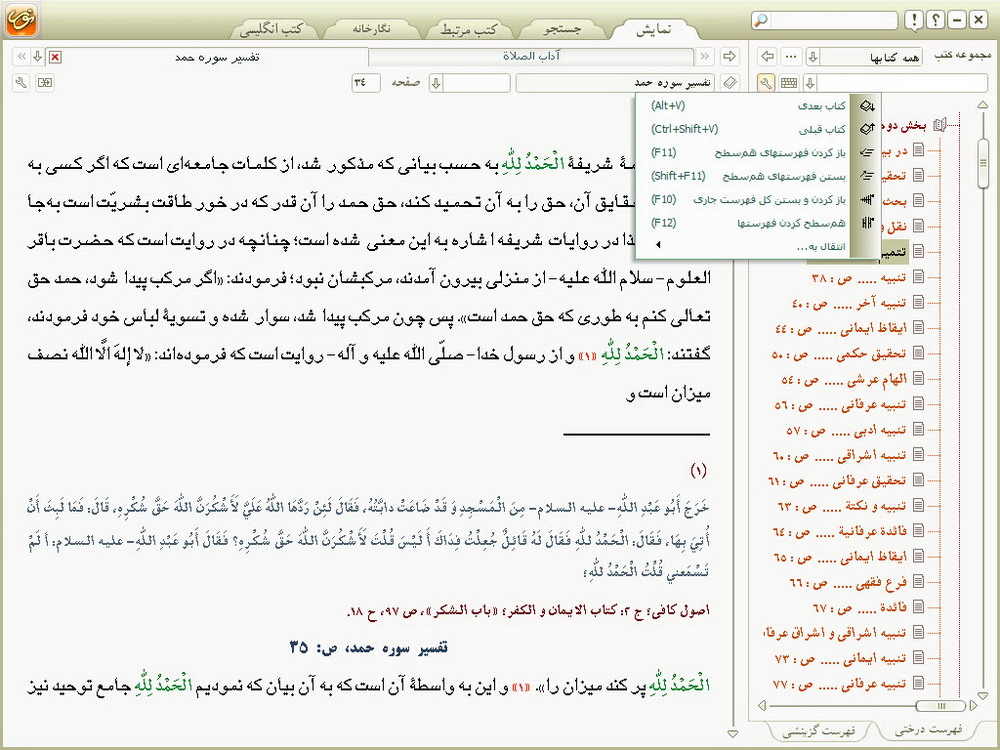Click the right arrow button beside the آداب الصلاة tab
This screenshot has height=750, width=1000.
pyautogui.click(x=729, y=57)
